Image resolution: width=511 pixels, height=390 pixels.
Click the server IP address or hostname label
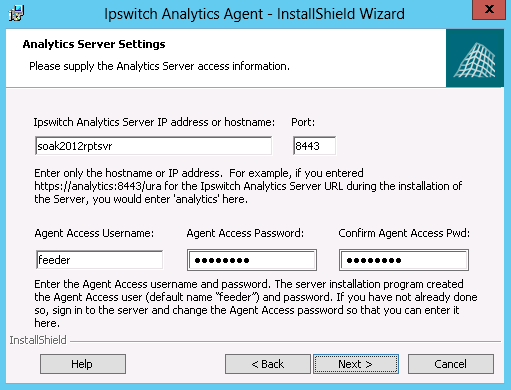tap(154, 122)
